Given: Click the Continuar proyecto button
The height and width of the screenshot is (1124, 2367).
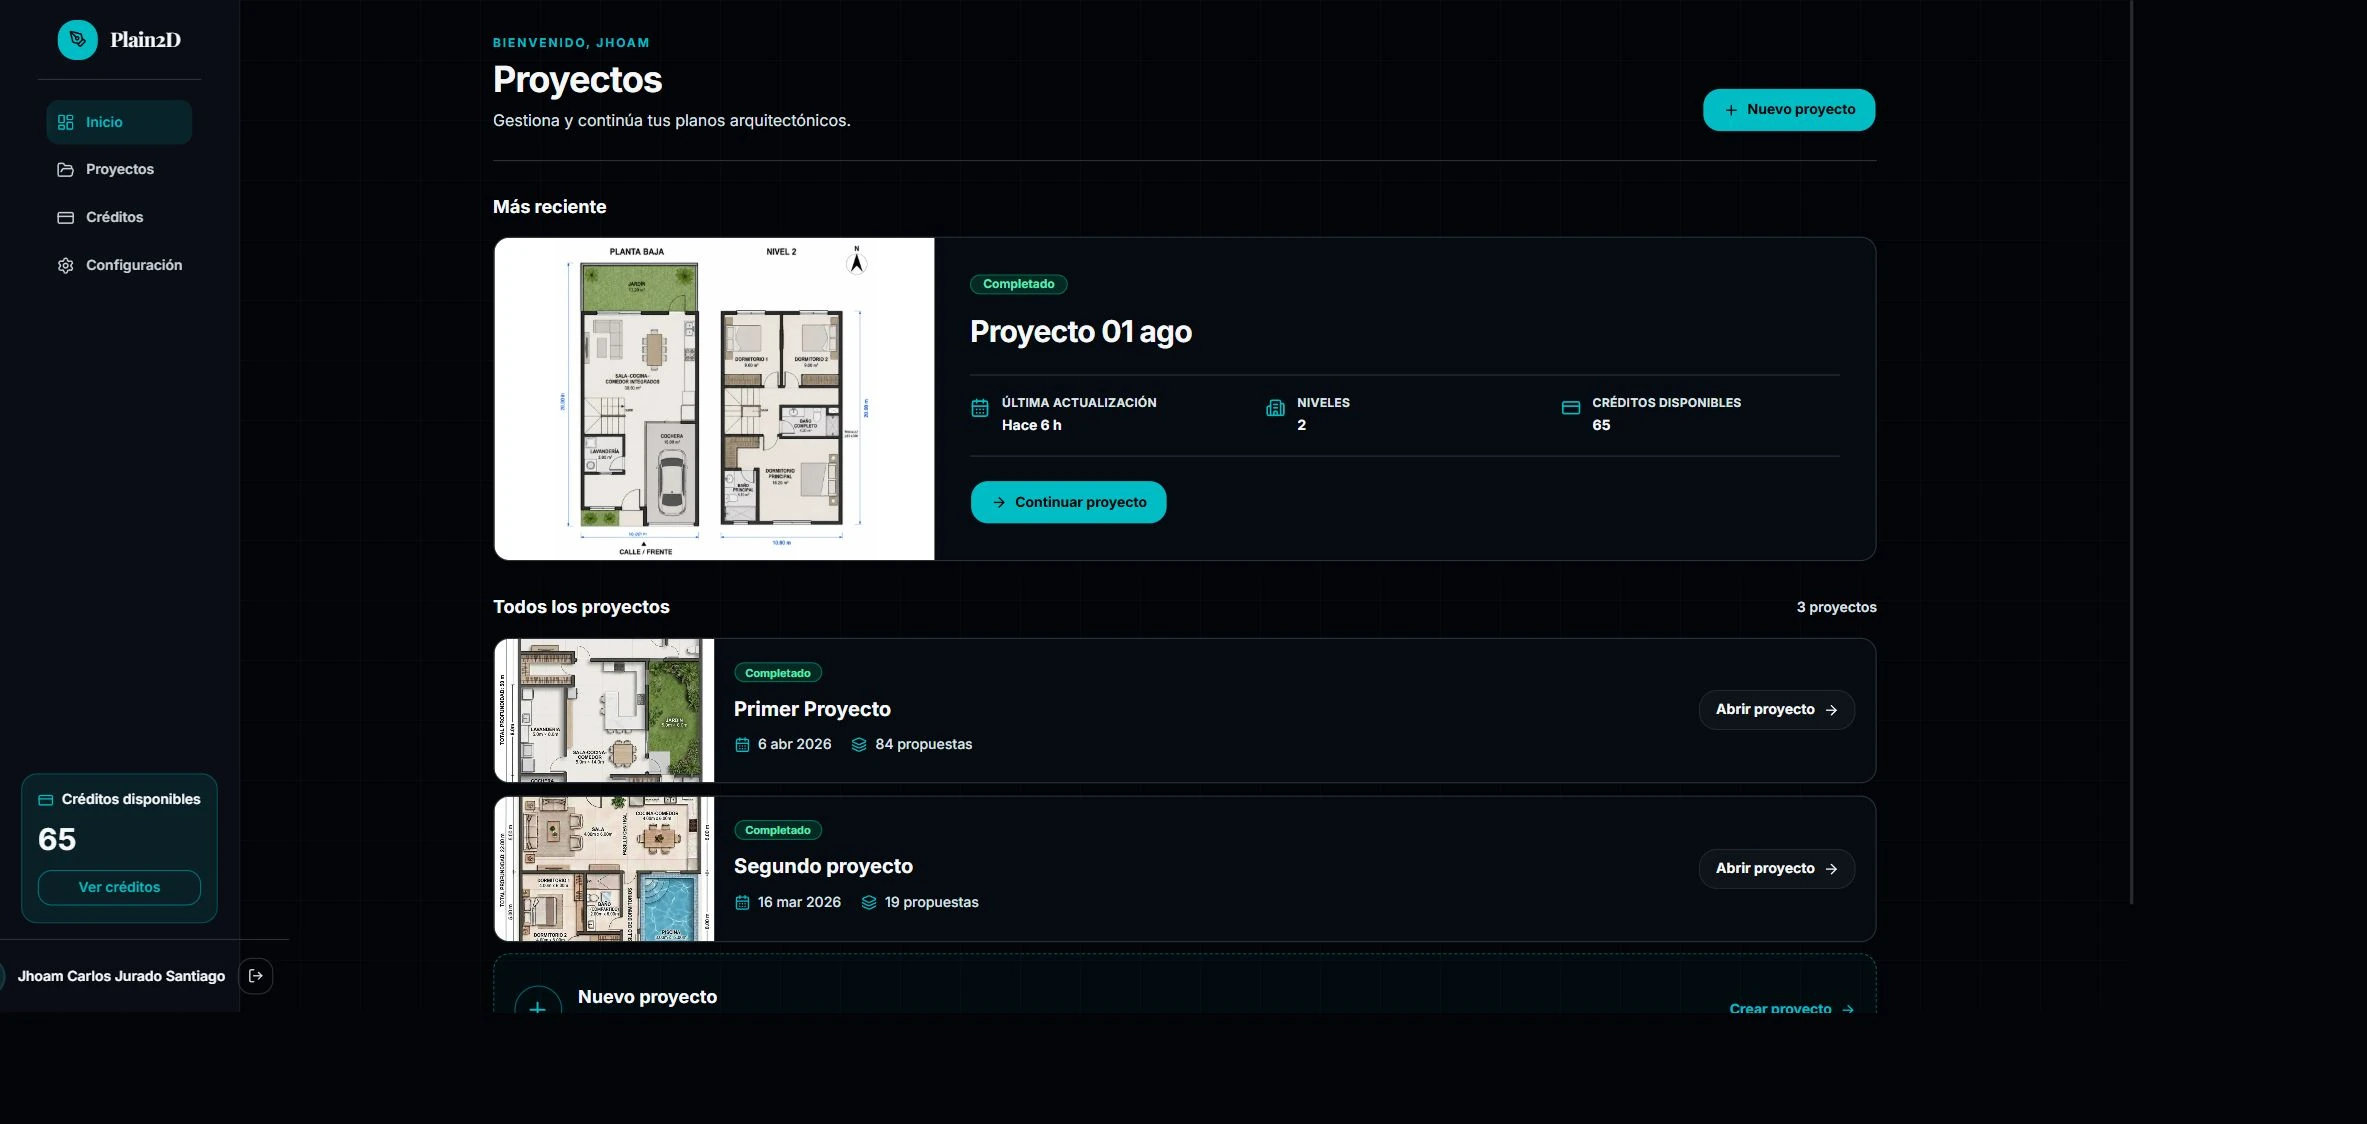Looking at the screenshot, I should 1068,502.
